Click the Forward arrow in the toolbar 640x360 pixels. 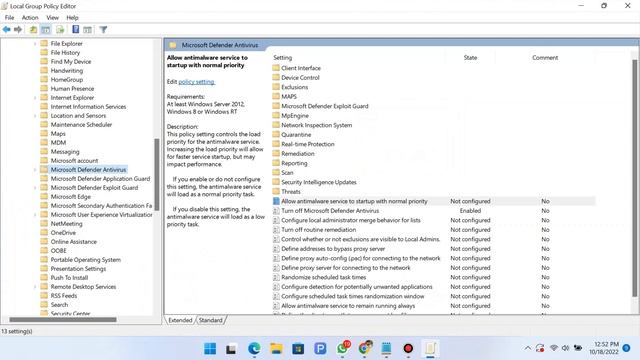(18, 29)
